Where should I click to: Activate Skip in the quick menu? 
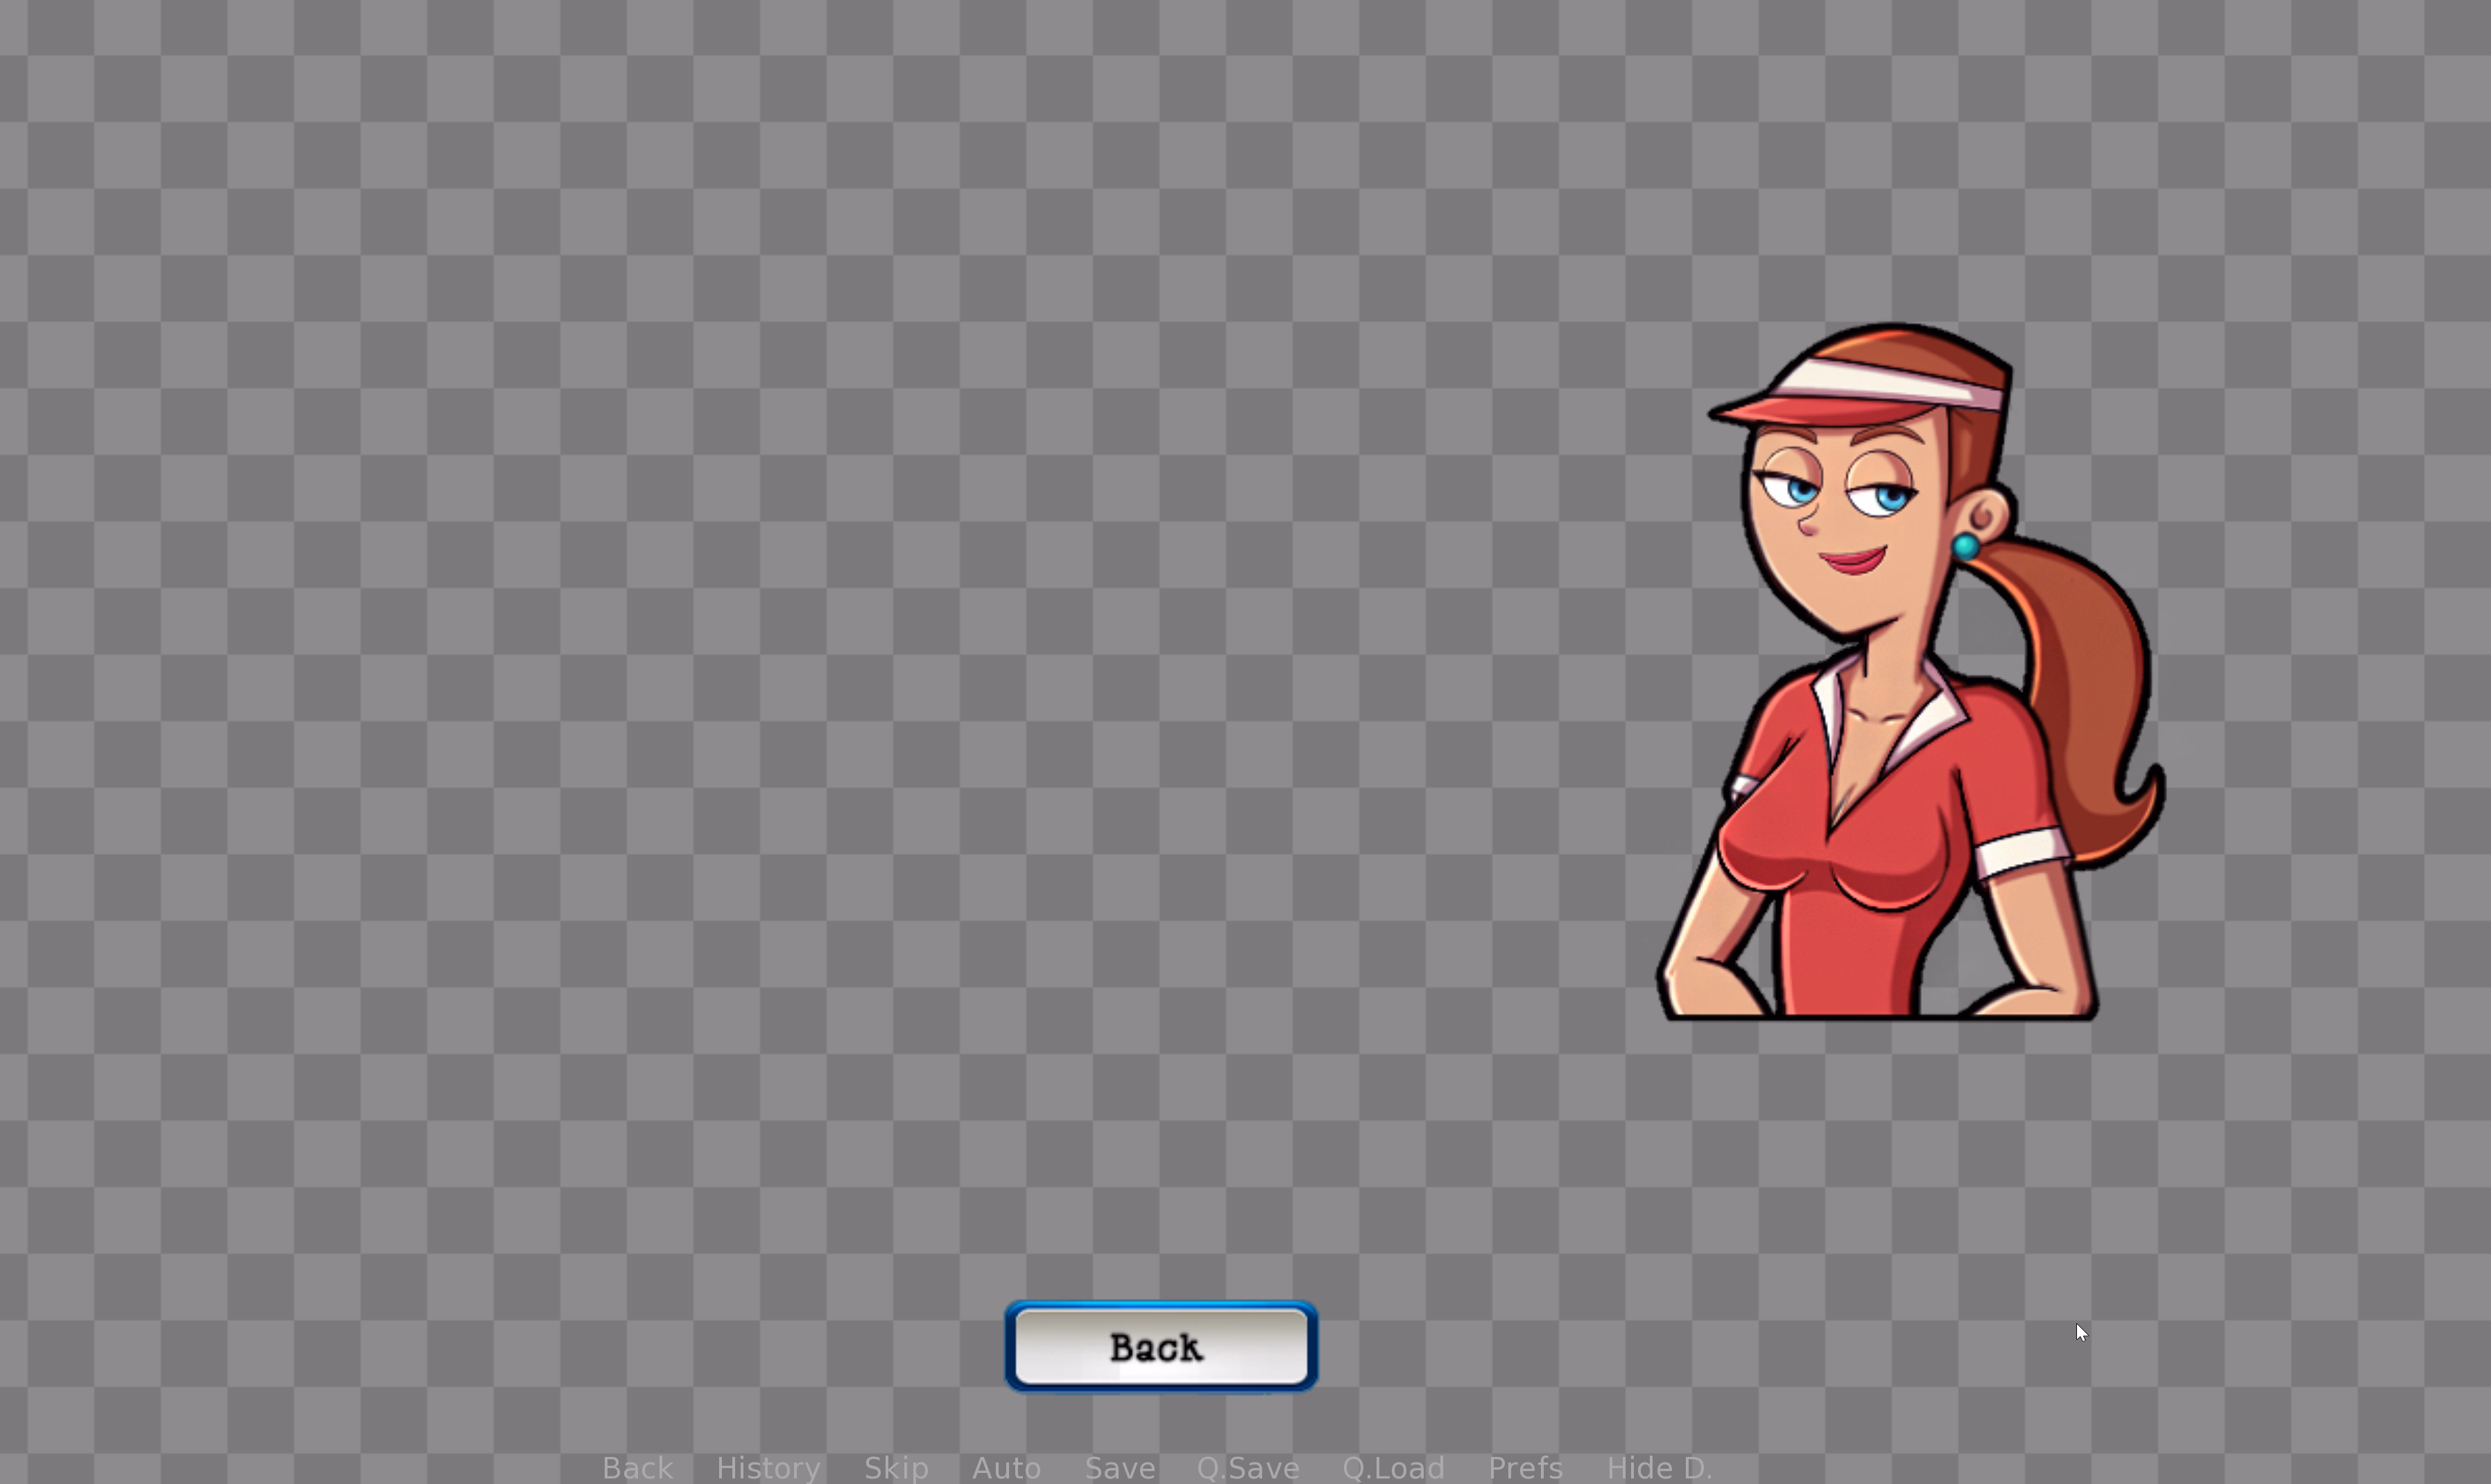coord(896,1467)
